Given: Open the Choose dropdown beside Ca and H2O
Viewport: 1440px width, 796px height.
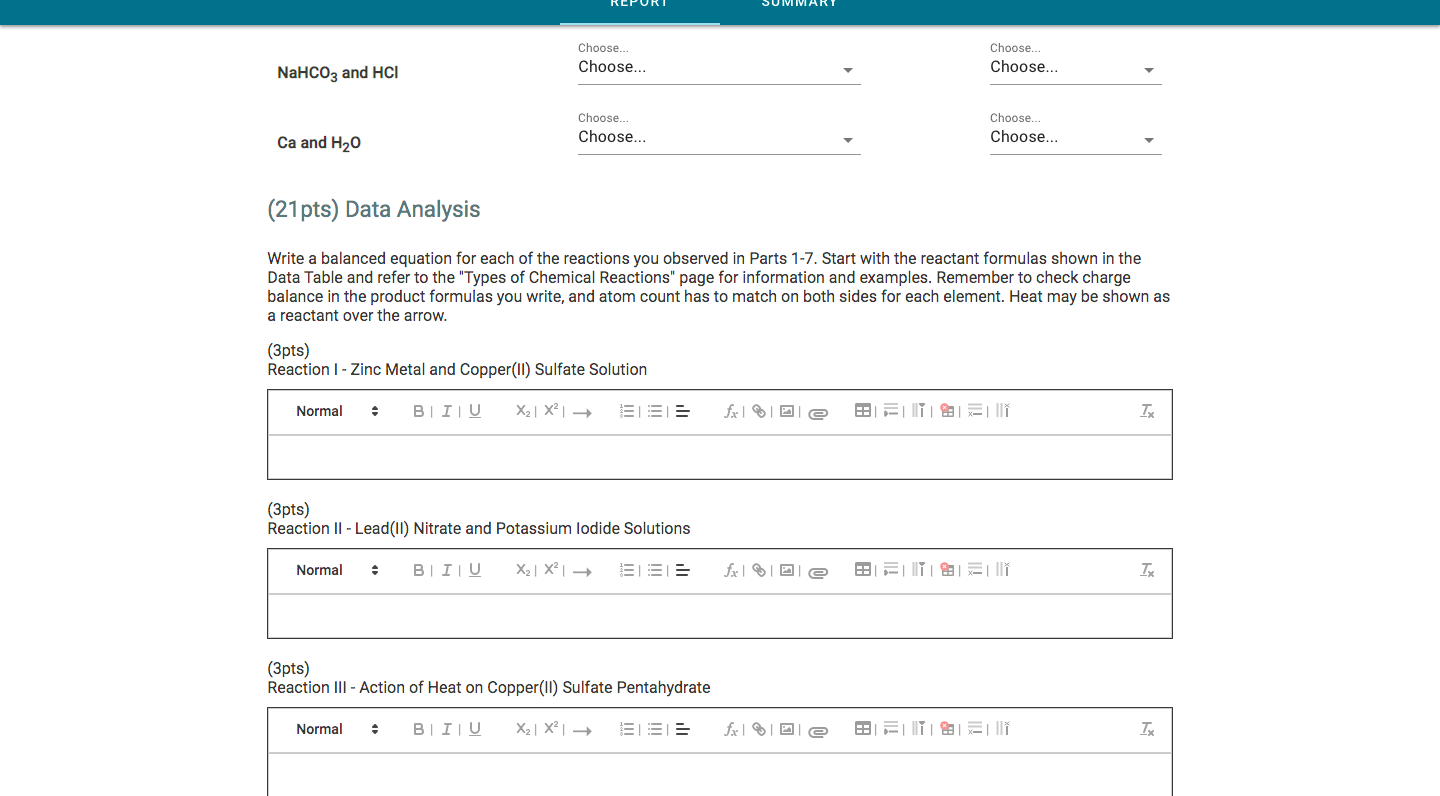Looking at the screenshot, I should (x=718, y=137).
